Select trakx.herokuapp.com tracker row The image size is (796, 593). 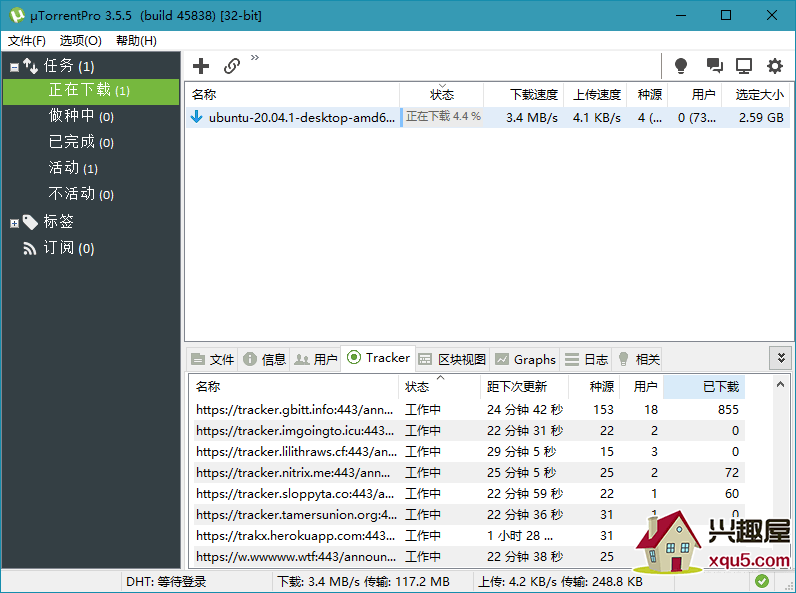pos(469,536)
